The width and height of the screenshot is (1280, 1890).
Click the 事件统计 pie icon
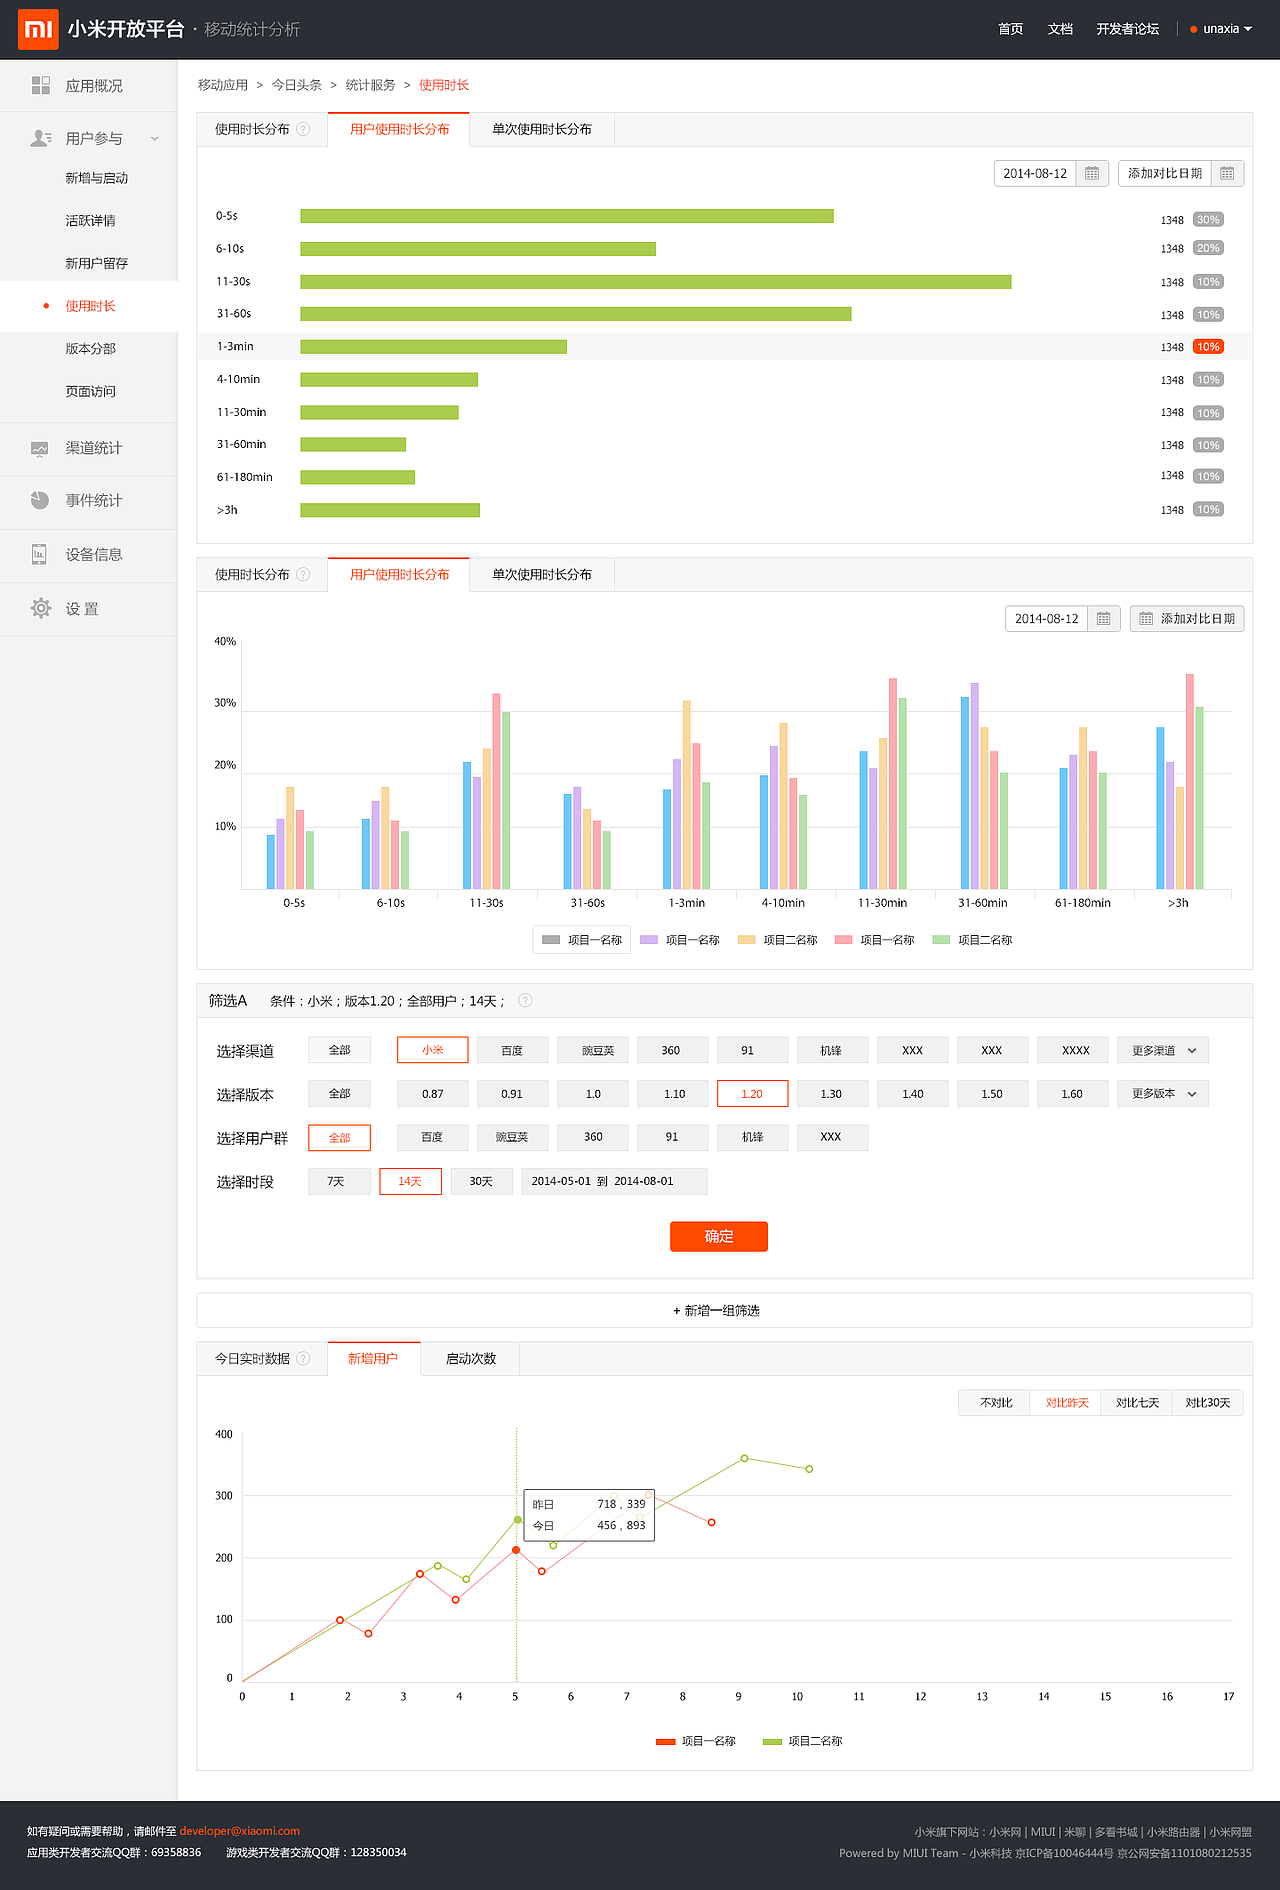(40, 500)
